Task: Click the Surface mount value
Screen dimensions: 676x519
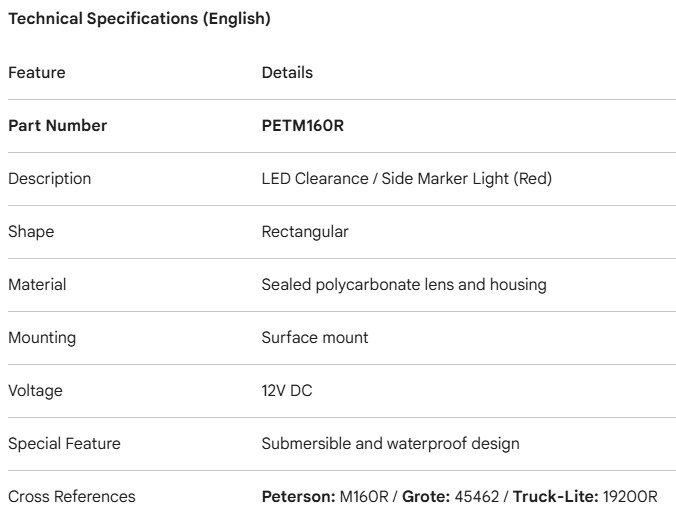Action: tap(315, 338)
